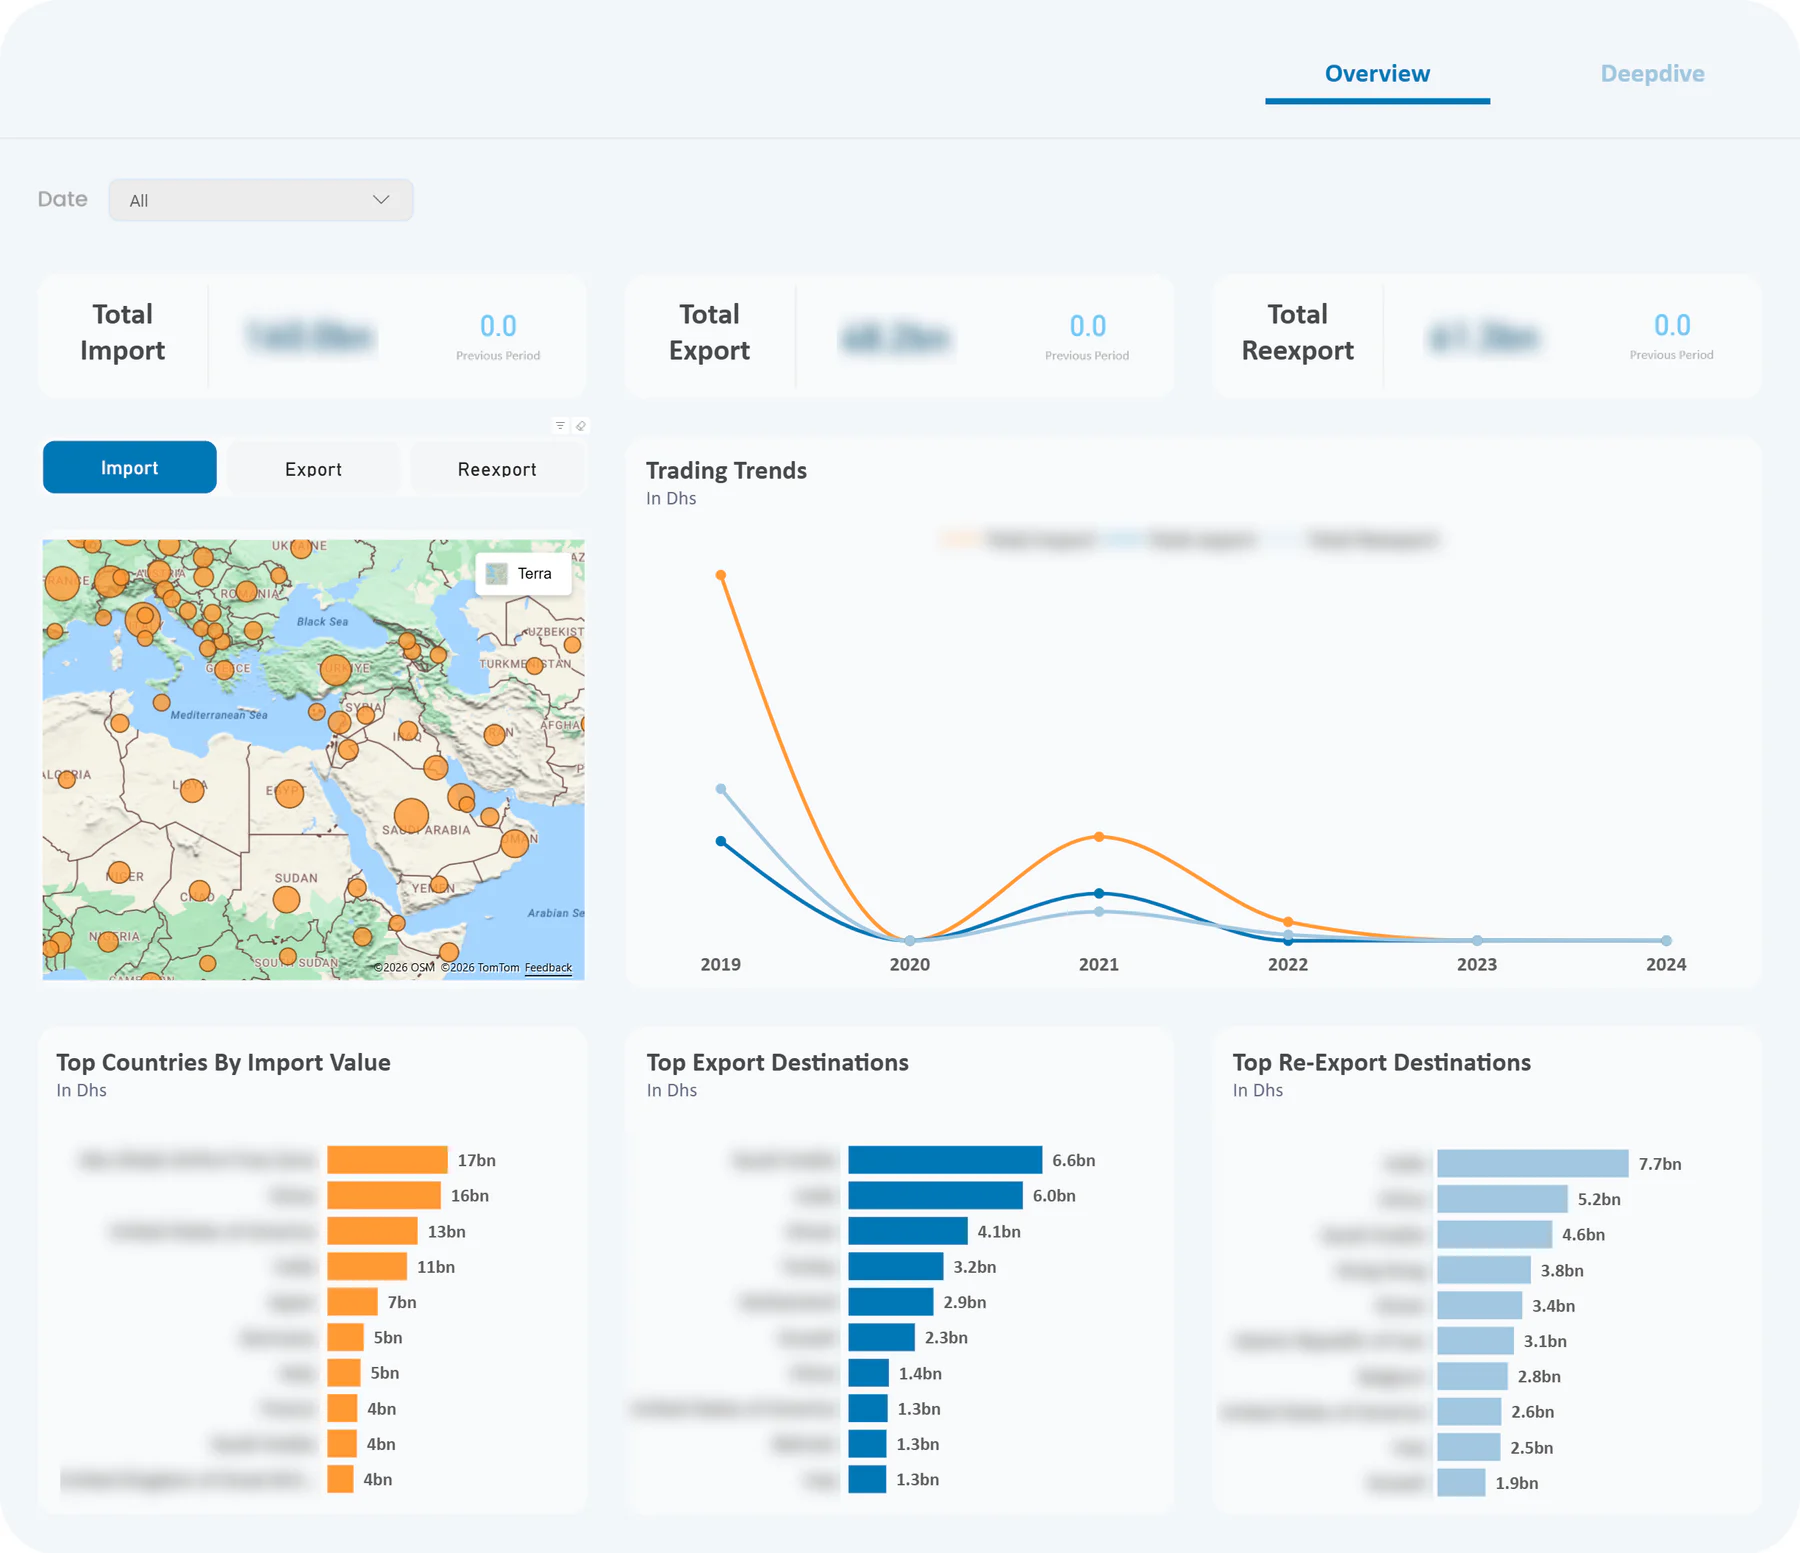Click the Terra map style thumbnail
Image resolution: width=1800 pixels, height=1553 pixels.
(x=497, y=574)
